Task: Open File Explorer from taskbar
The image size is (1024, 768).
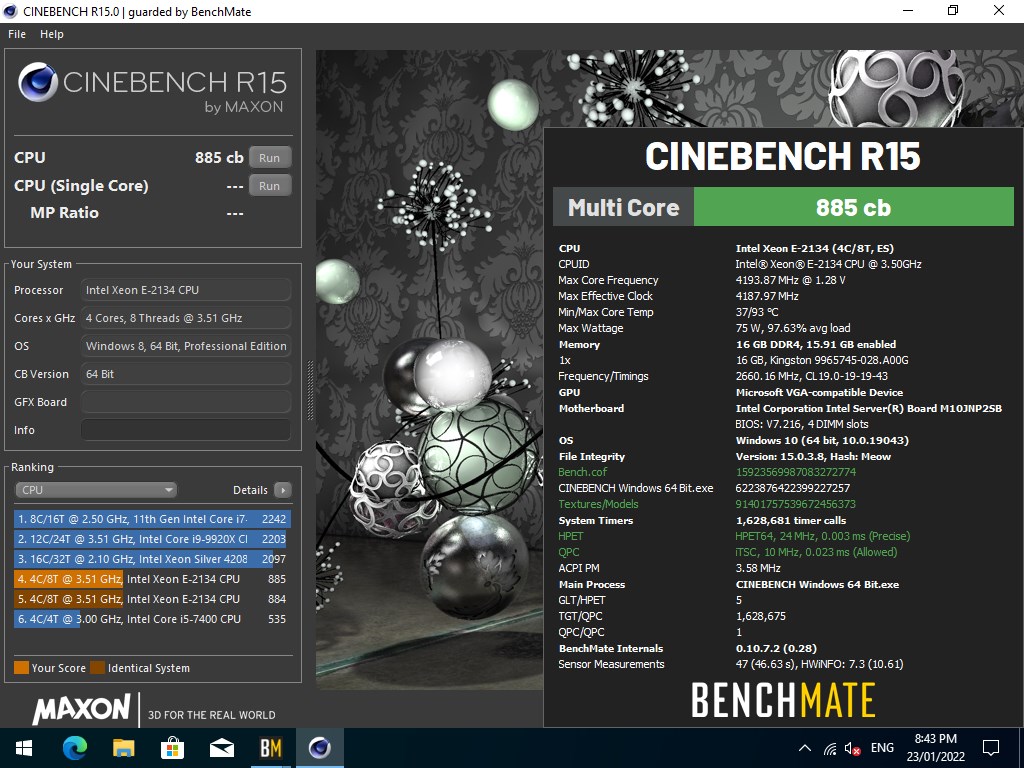Action: (123, 748)
